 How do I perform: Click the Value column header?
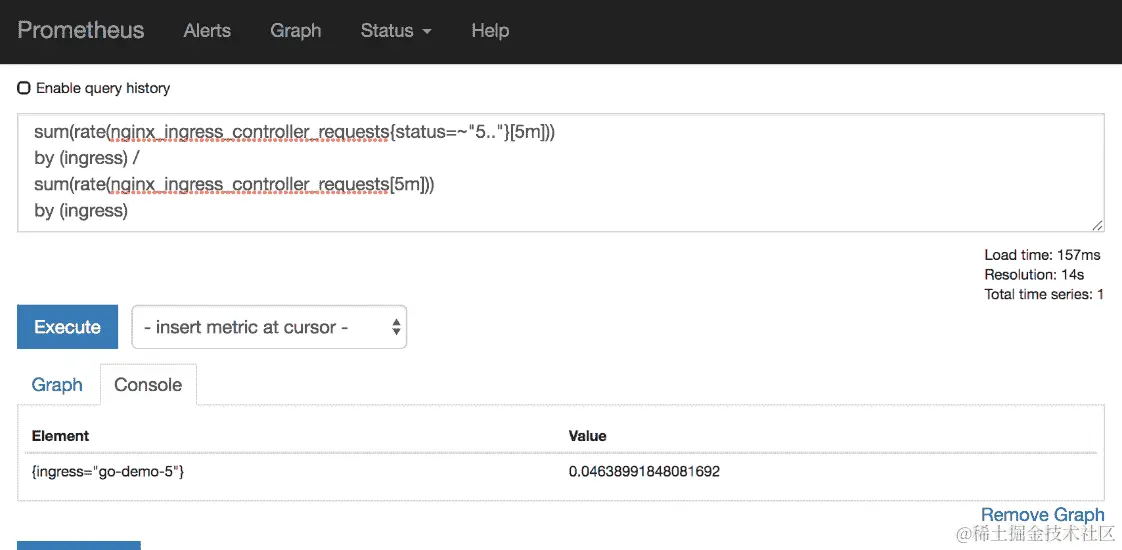[587, 436]
